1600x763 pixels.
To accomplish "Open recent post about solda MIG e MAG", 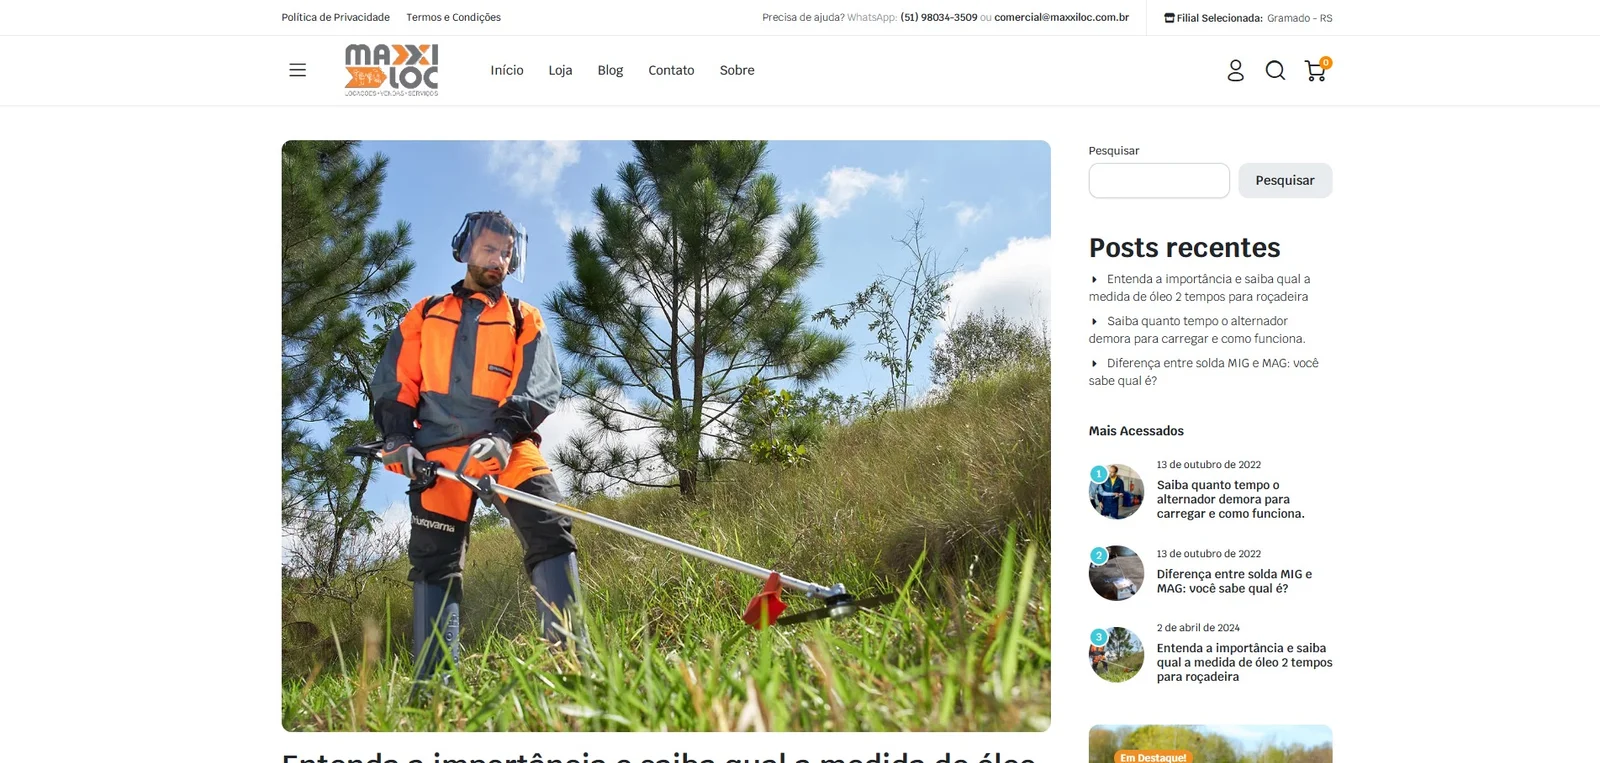I will pyautogui.click(x=1204, y=372).
